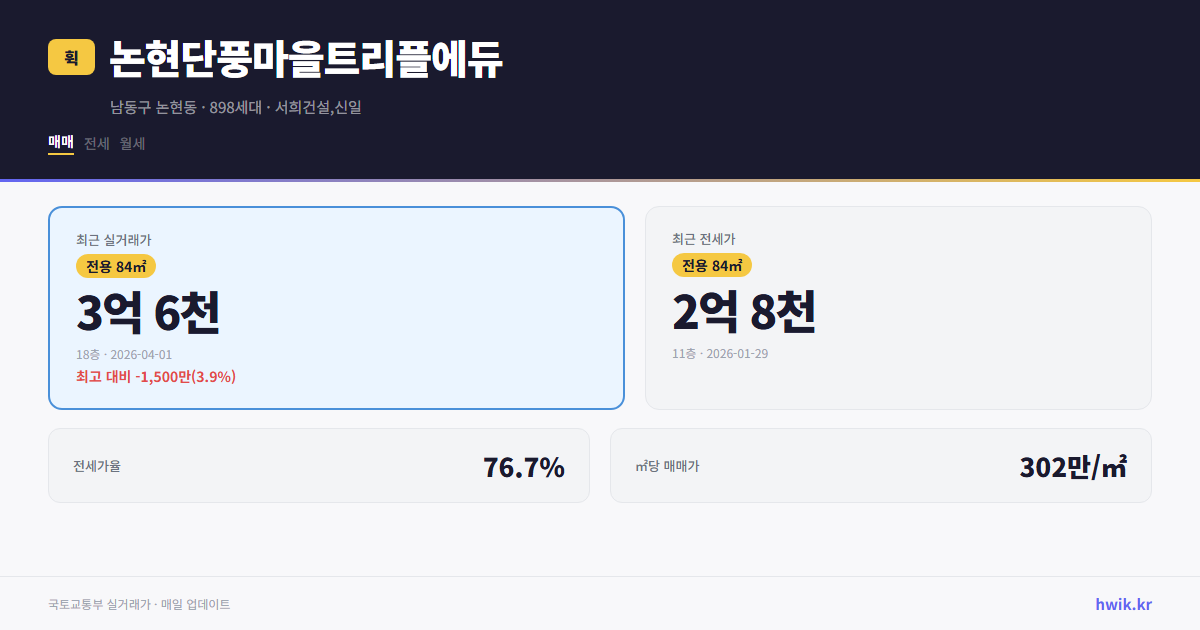1200x630 pixels.
Task: Switch to the 월세 tab
Action: point(132,143)
